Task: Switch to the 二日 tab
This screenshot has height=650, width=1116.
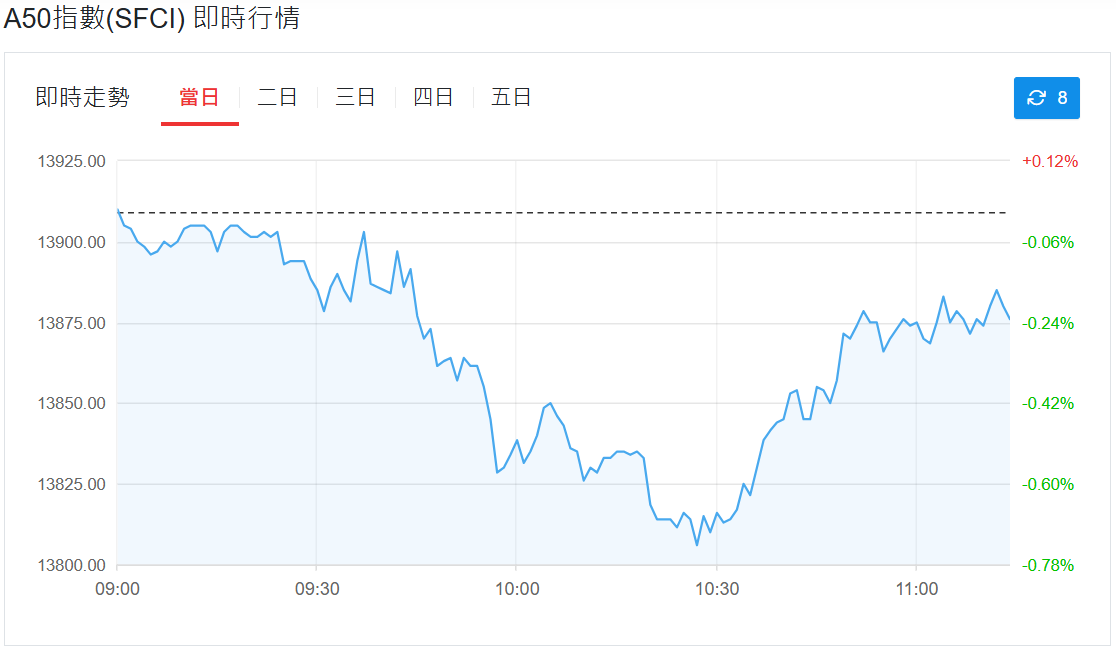Action: pos(278,98)
